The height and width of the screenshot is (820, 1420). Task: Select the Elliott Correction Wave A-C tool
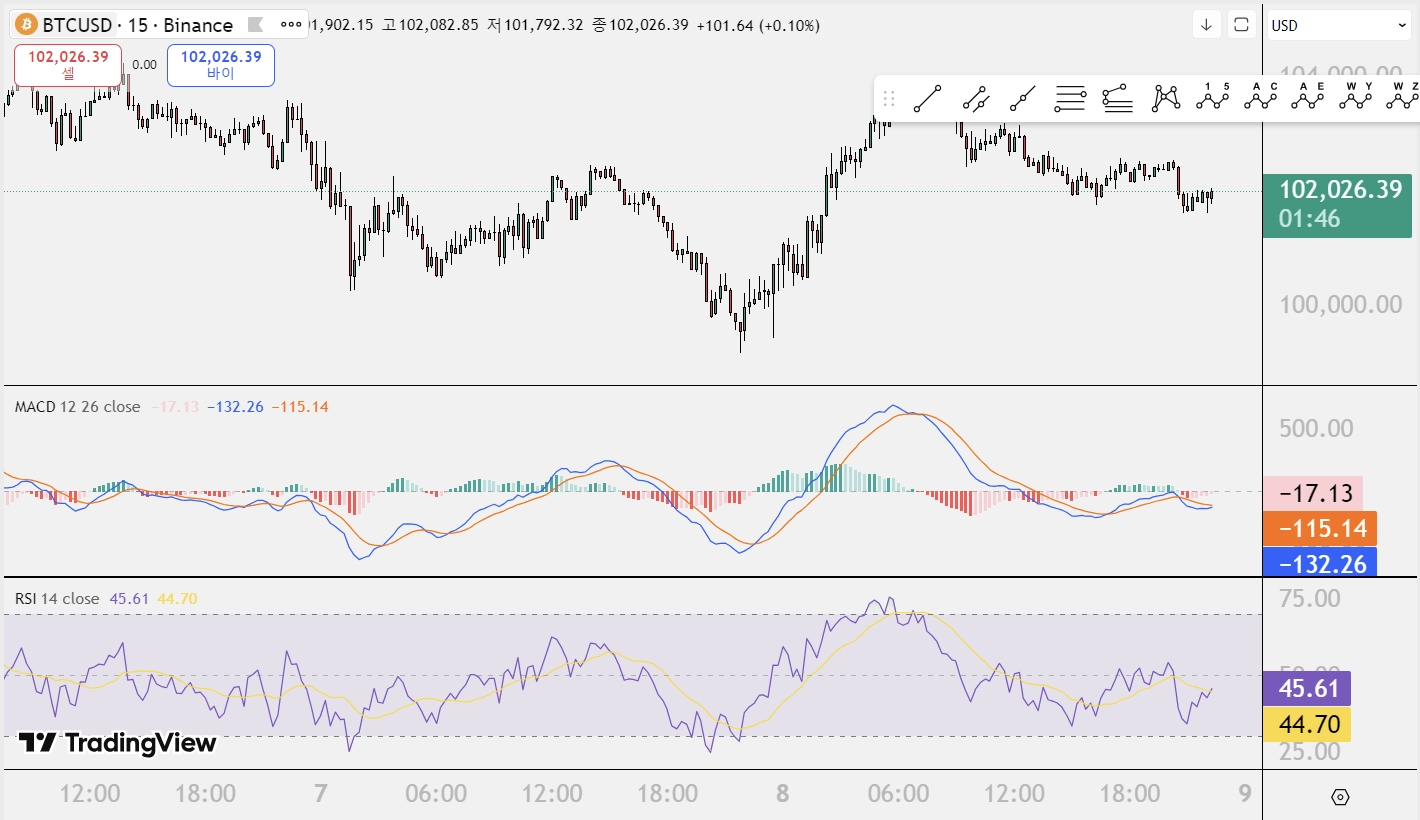tap(1261, 97)
